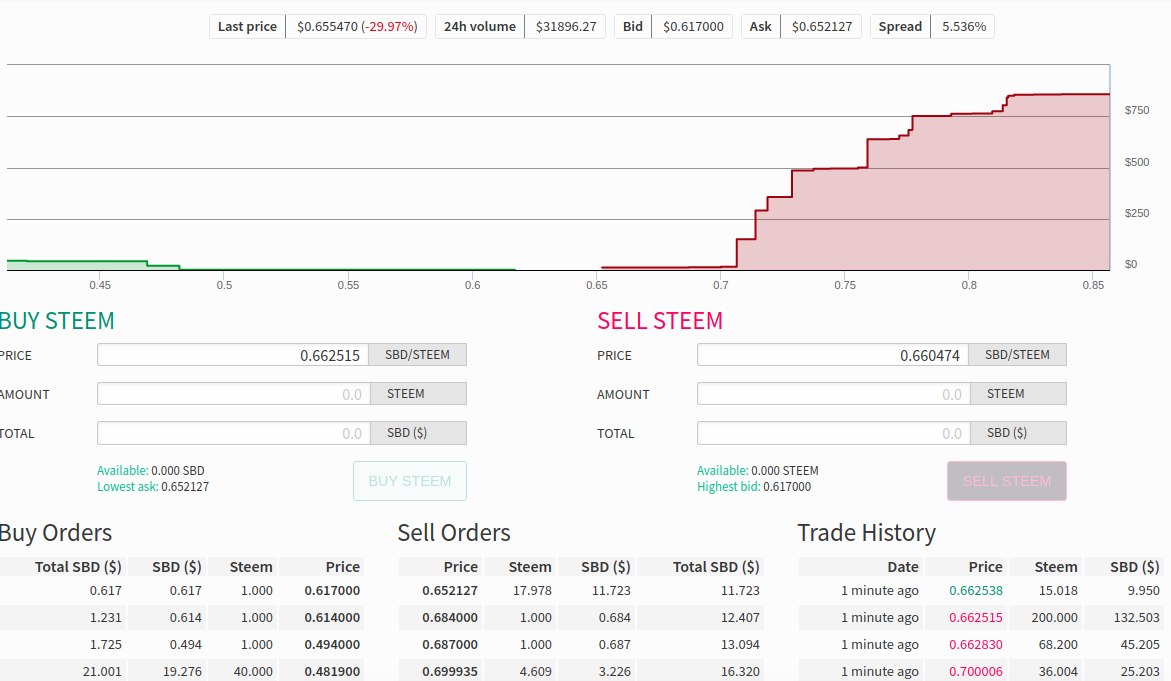Focus the Buy Steem price field showing 0.662515
The width and height of the screenshot is (1171, 681).
(x=234, y=355)
